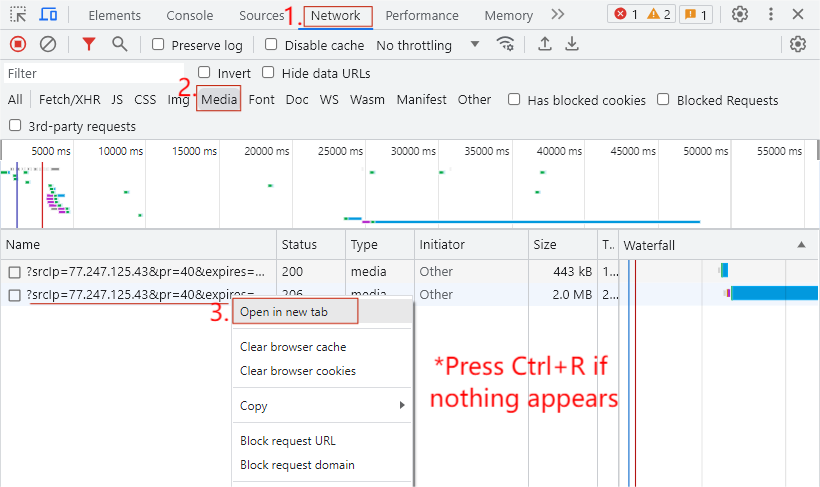
Task: Stop recording network log
Action: pyautogui.click(x=17, y=44)
